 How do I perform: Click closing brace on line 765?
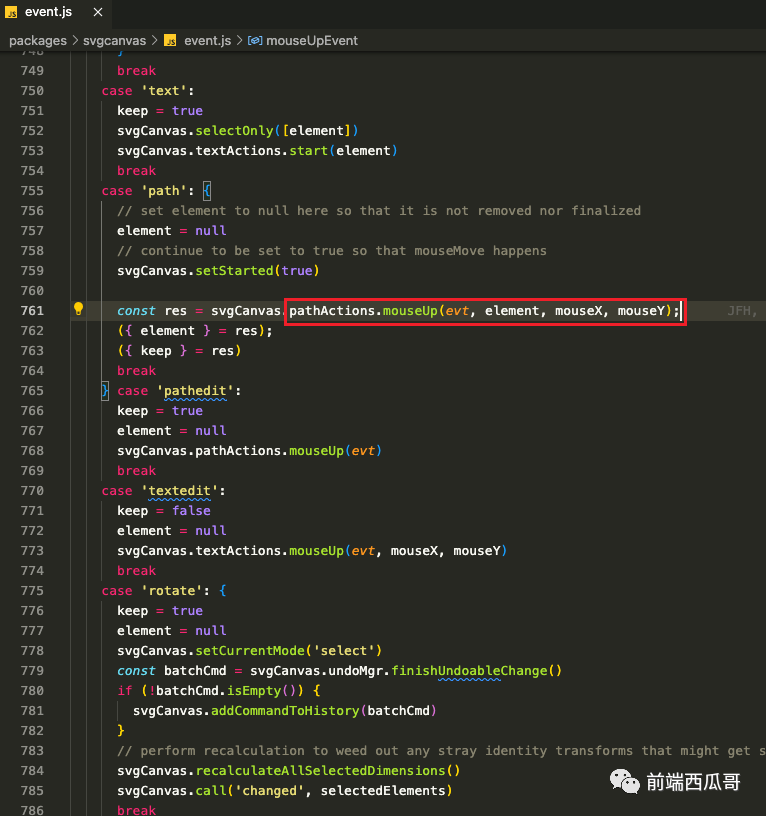[105, 391]
